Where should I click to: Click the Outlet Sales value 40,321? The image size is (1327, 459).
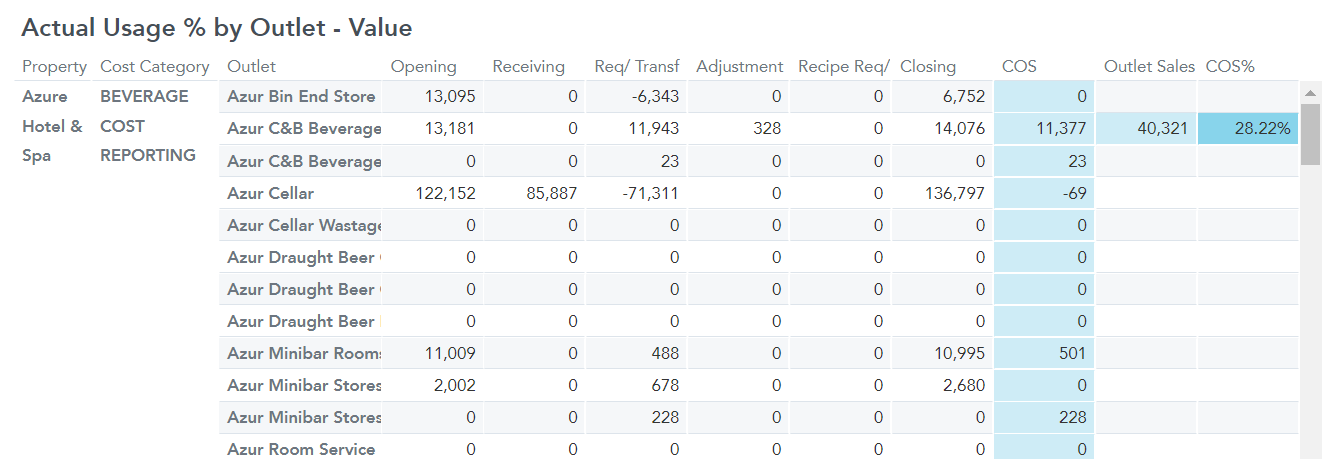click(1158, 129)
